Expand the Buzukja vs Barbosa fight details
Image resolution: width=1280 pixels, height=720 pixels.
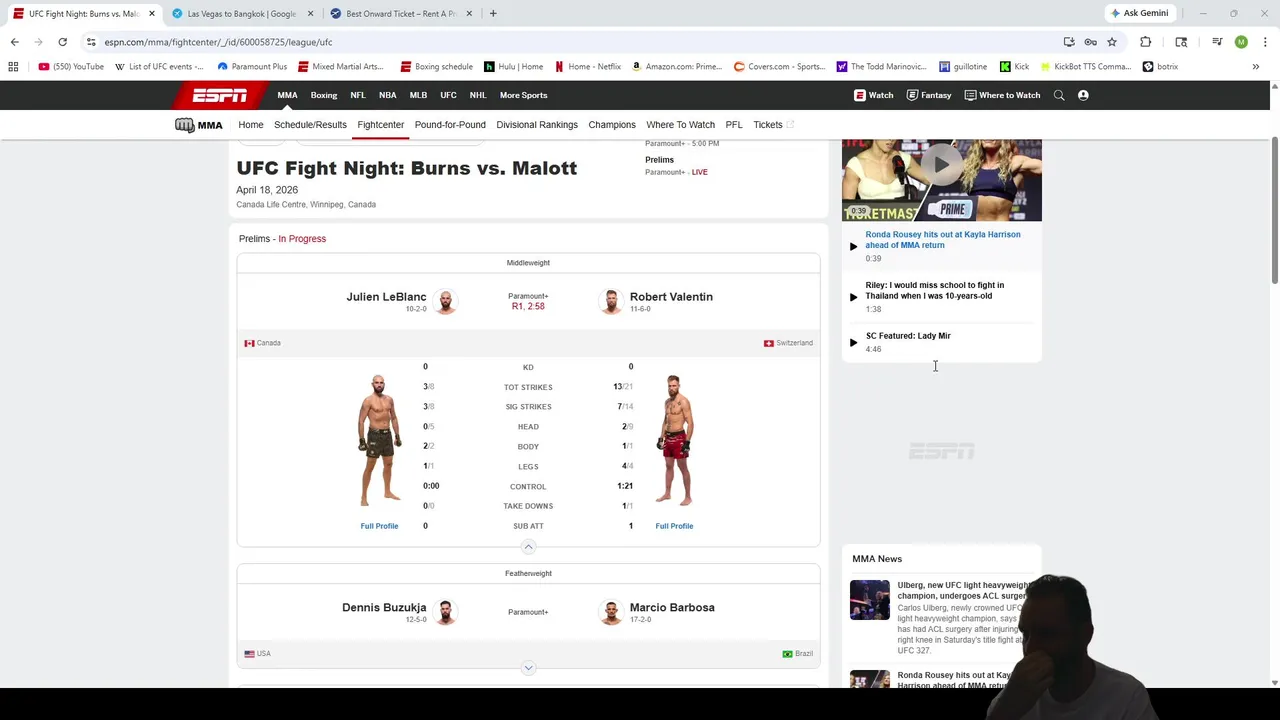tap(528, 668)
